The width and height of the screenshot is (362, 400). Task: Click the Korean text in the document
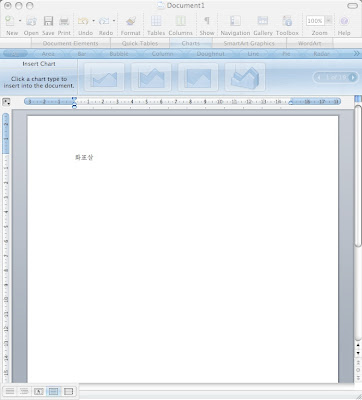point(84,157)
